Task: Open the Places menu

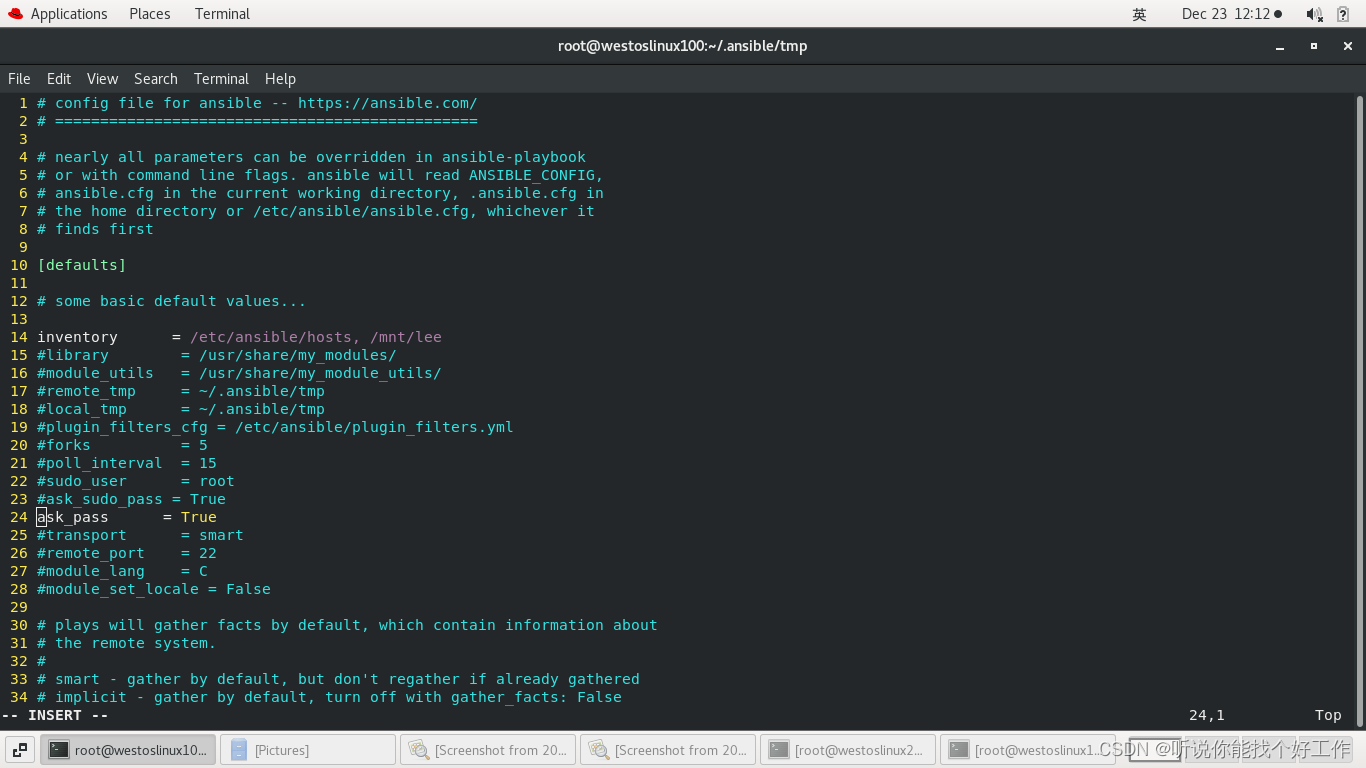Action: 150,14
